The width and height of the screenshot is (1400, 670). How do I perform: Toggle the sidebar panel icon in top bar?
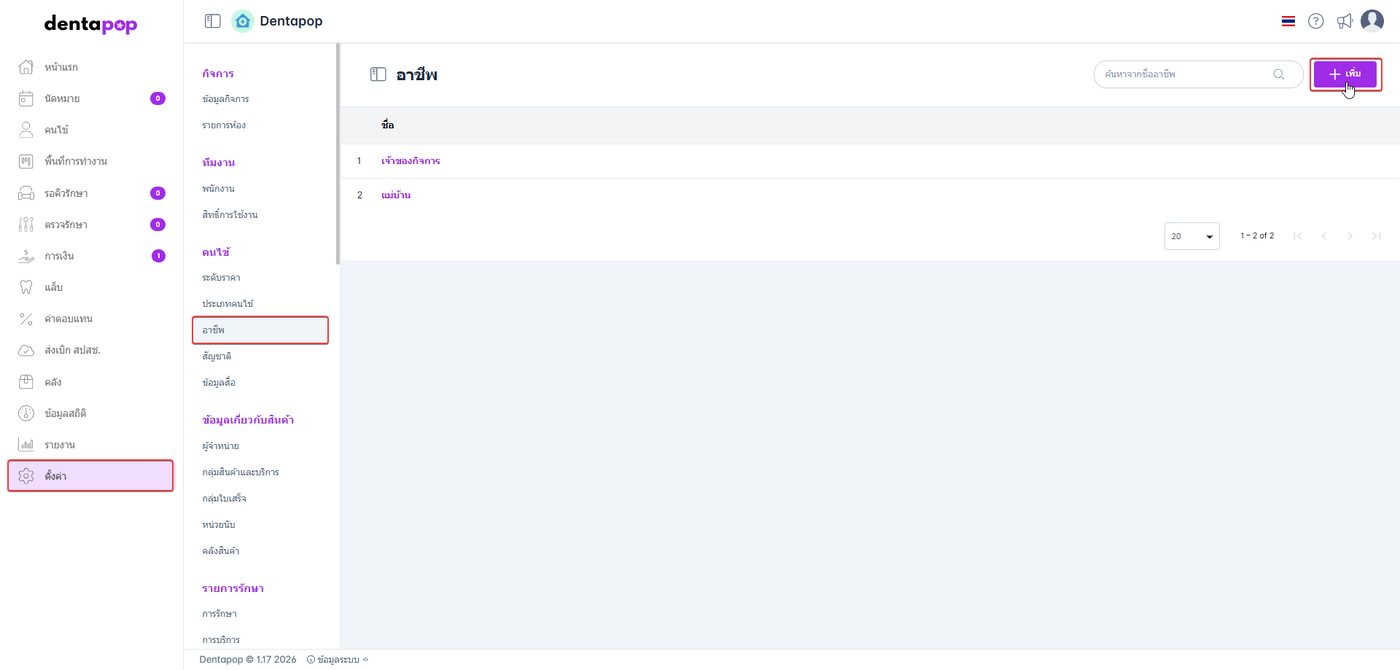click(212, 21)
